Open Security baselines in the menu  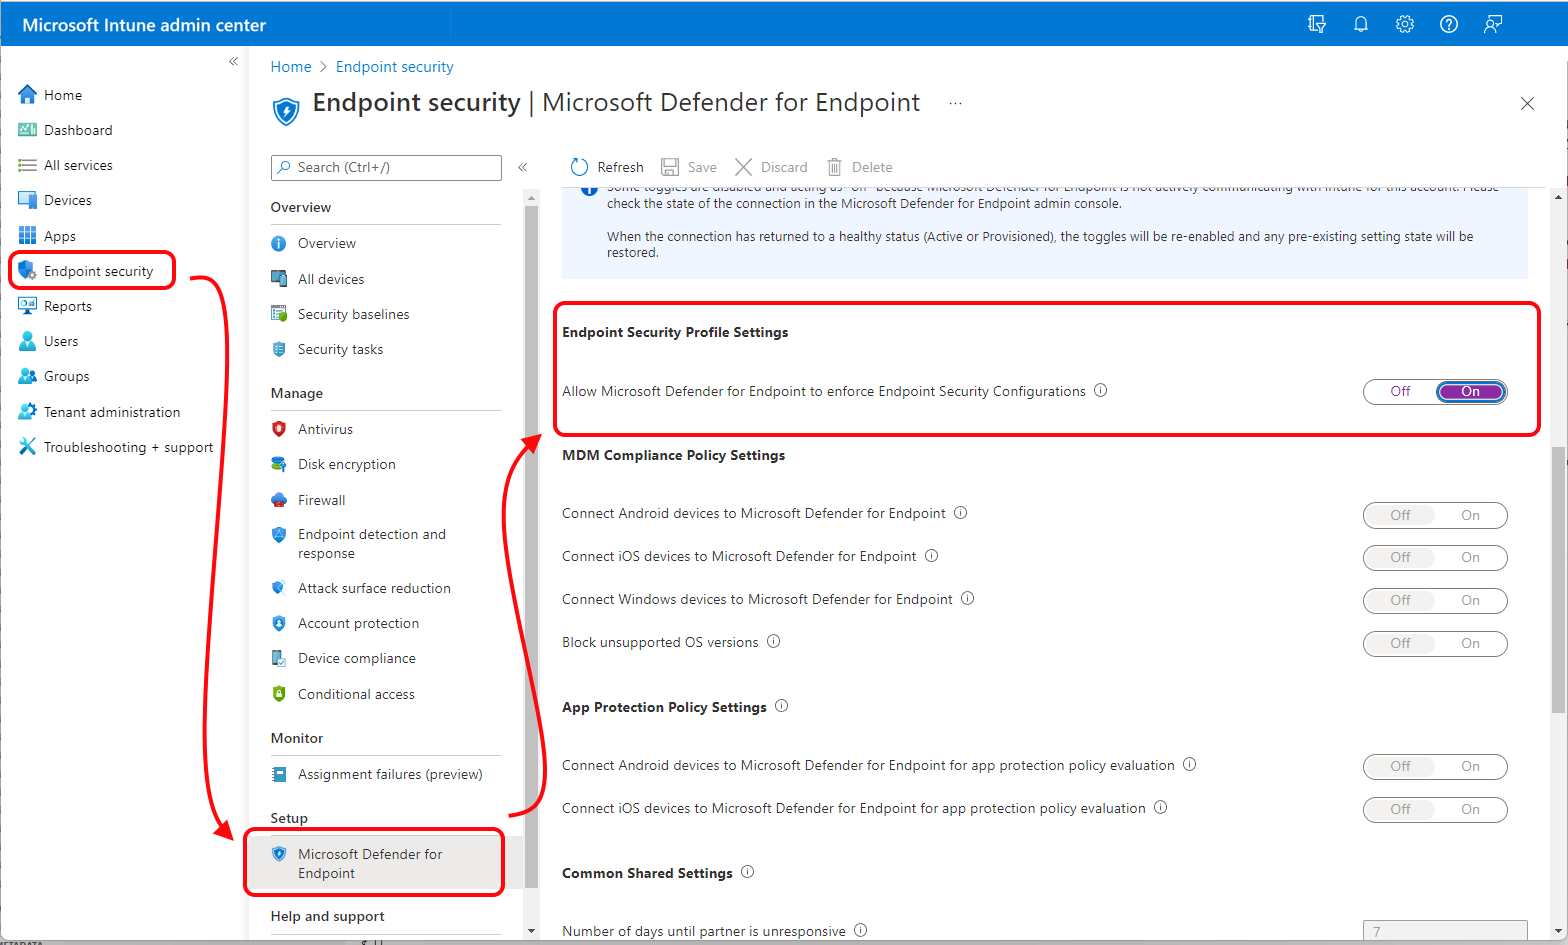[353, 314]
